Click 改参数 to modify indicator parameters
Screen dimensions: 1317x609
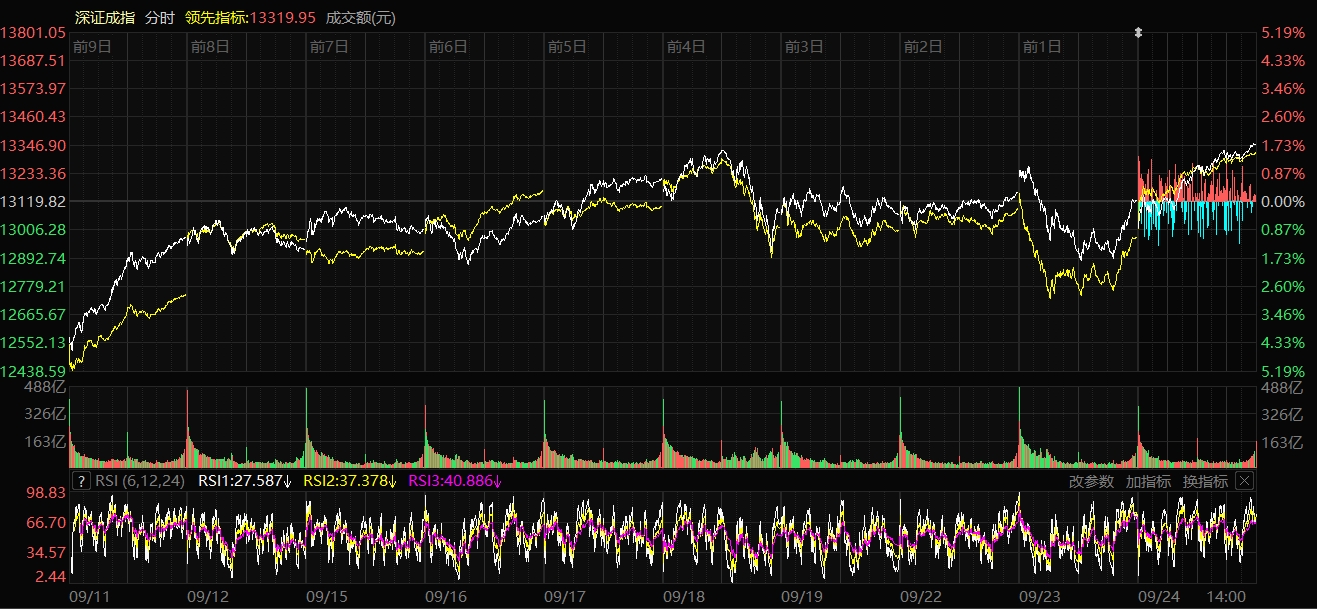tap(1091, 481)
